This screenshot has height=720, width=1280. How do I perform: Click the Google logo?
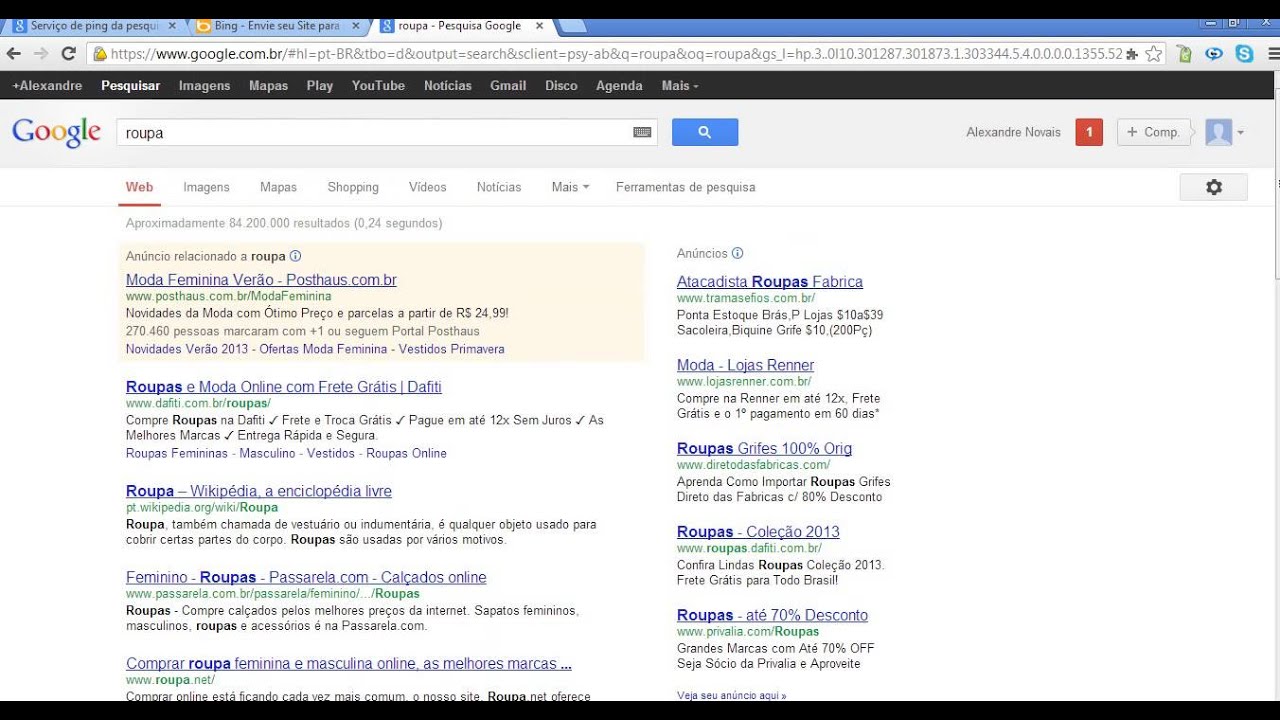(x=56, y=132)
